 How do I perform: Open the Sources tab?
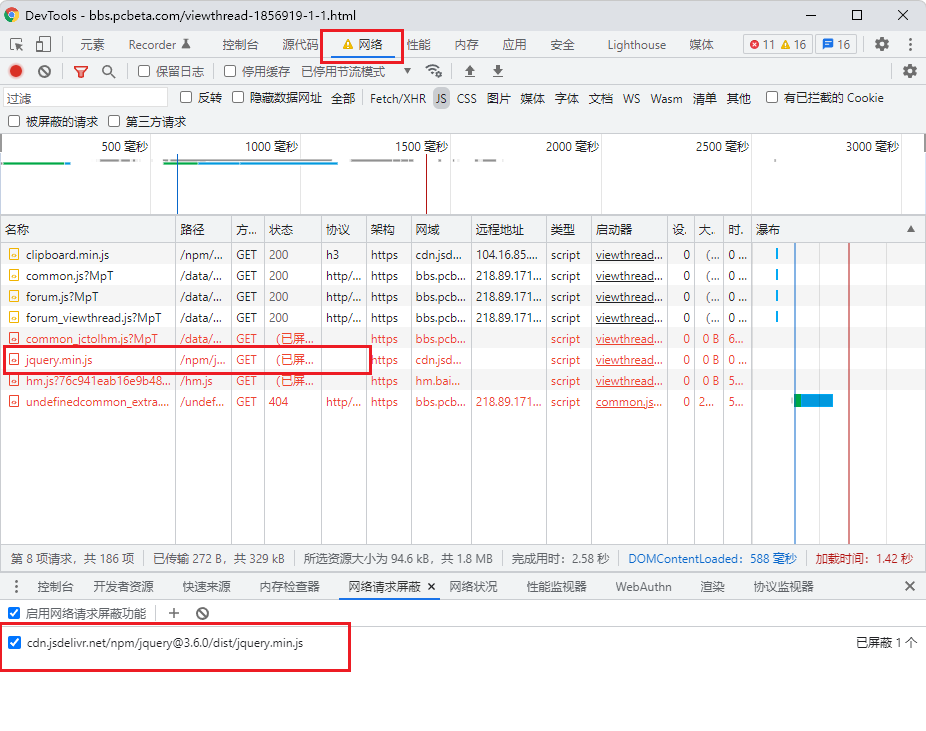click(x=300, y=44)
